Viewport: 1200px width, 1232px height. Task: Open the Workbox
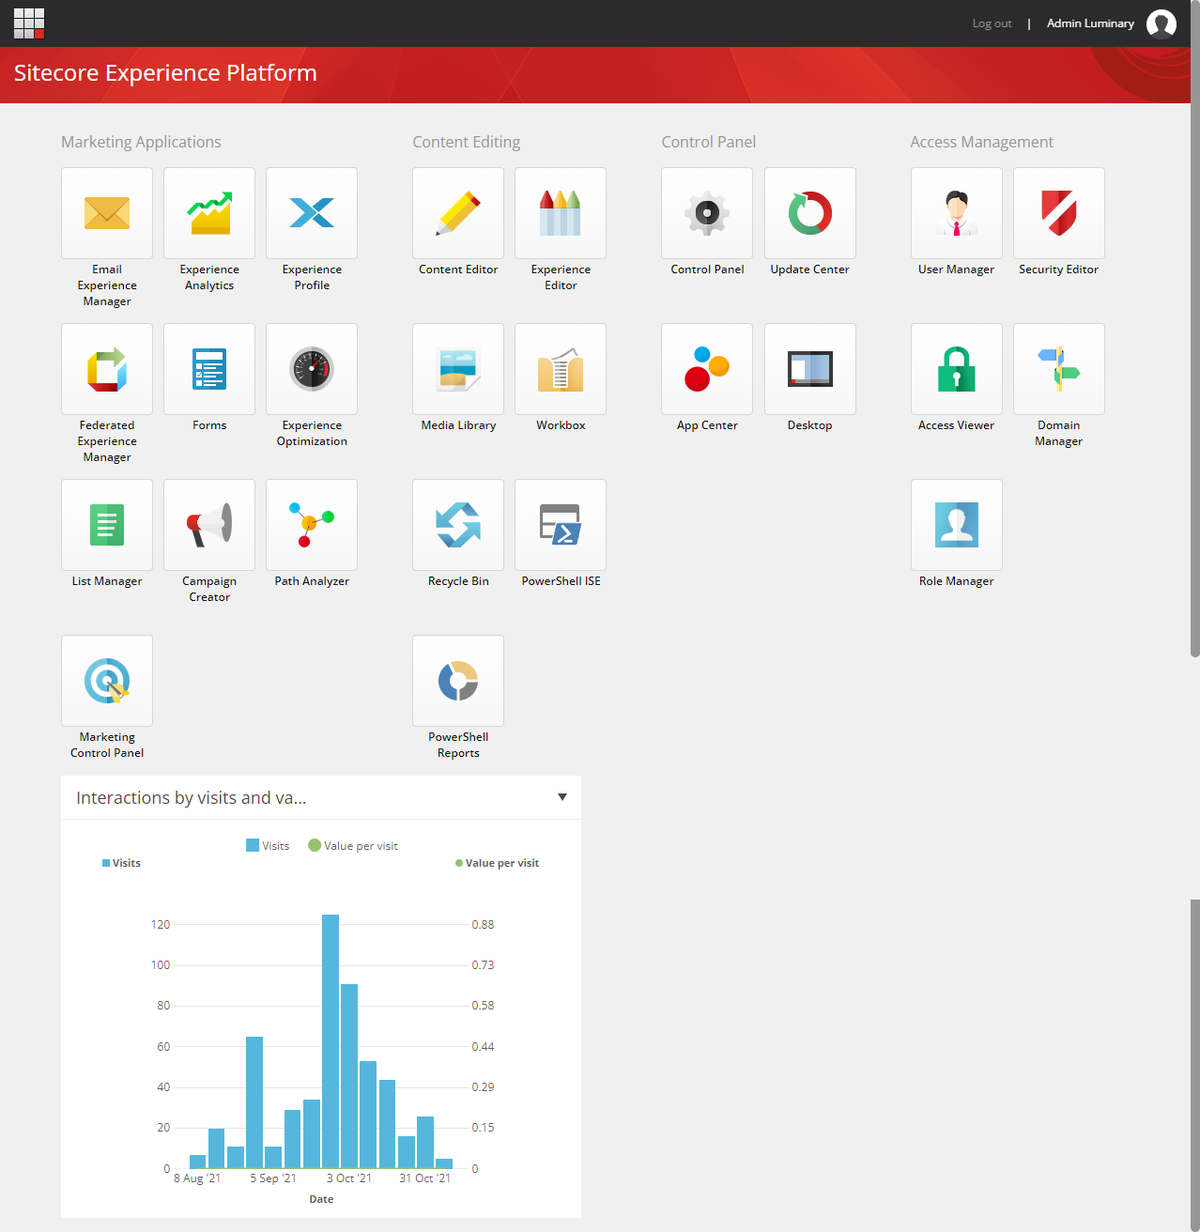[x=560, y=369]
